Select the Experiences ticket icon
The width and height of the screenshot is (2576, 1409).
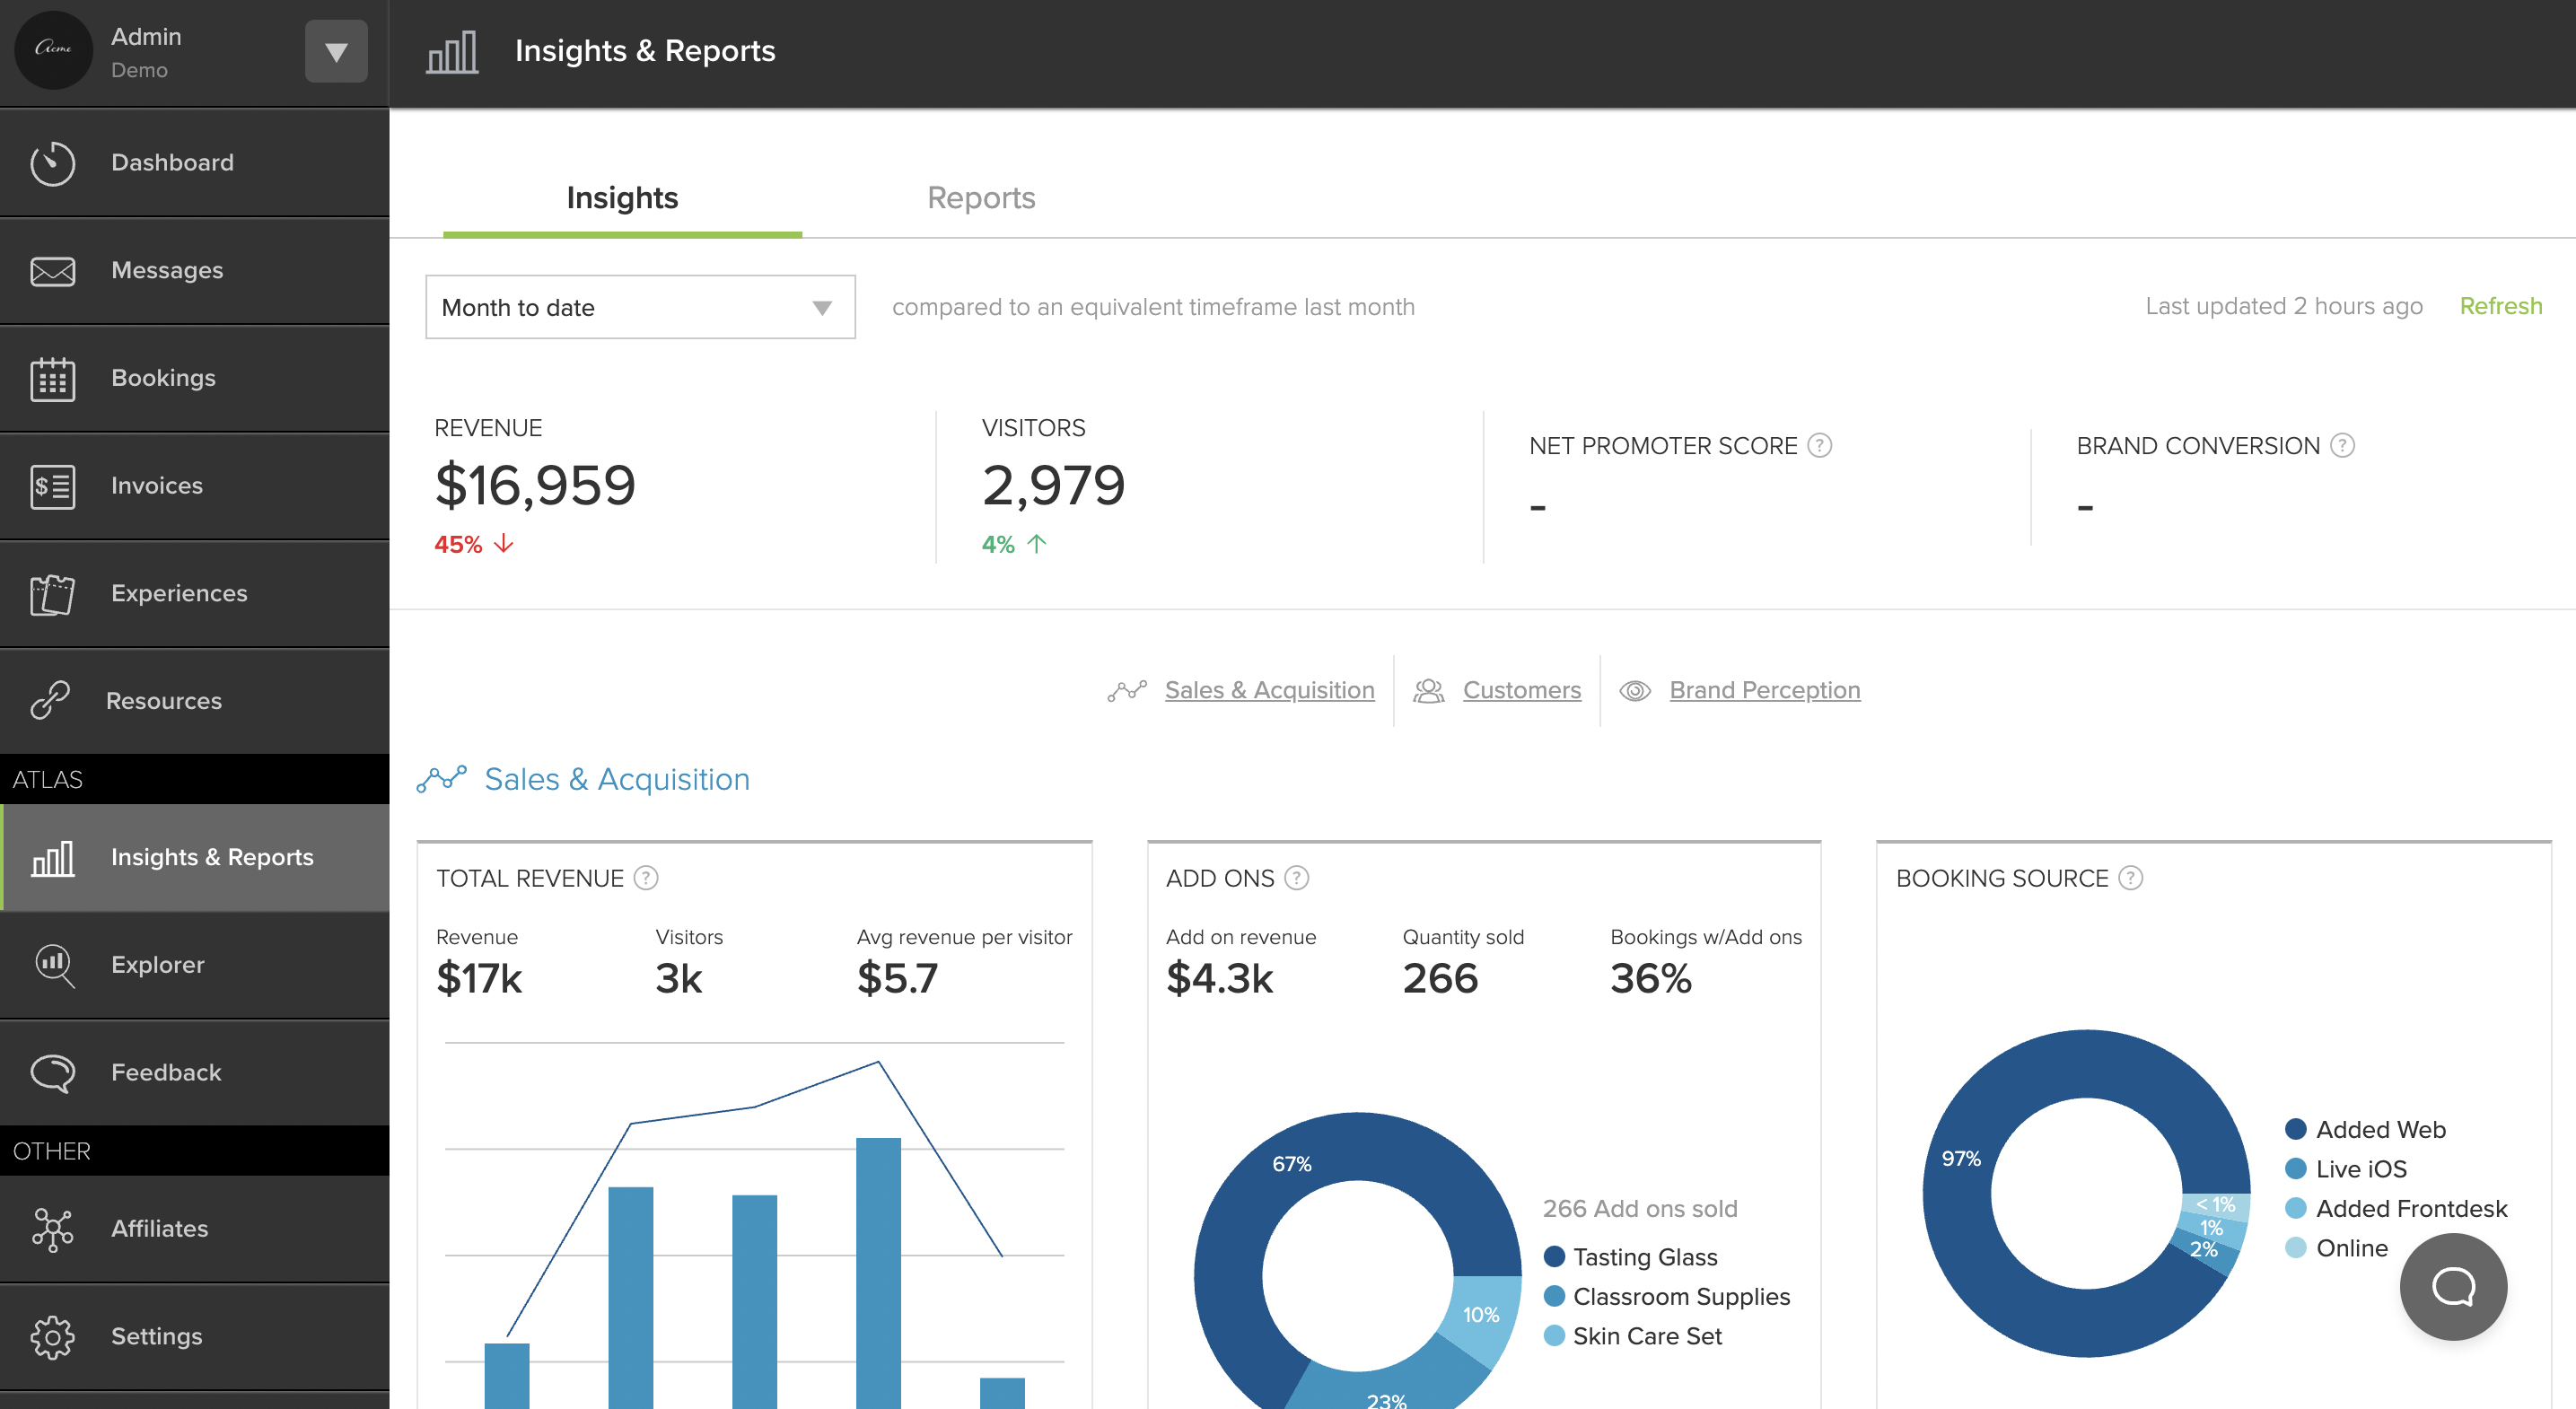tap(52, 593)
